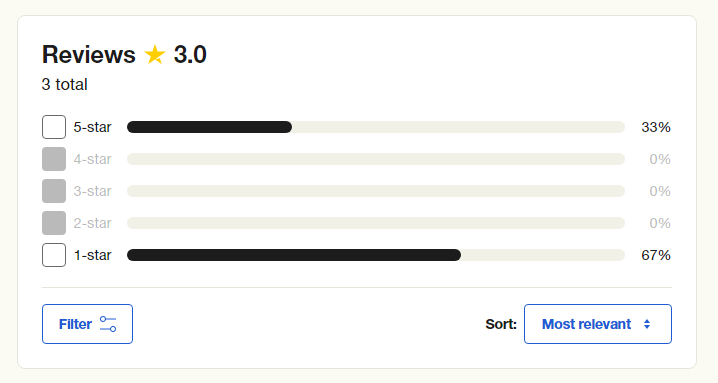Click the disabled 4-star checkbox
The image size is (718, 383).
point(54,159)
